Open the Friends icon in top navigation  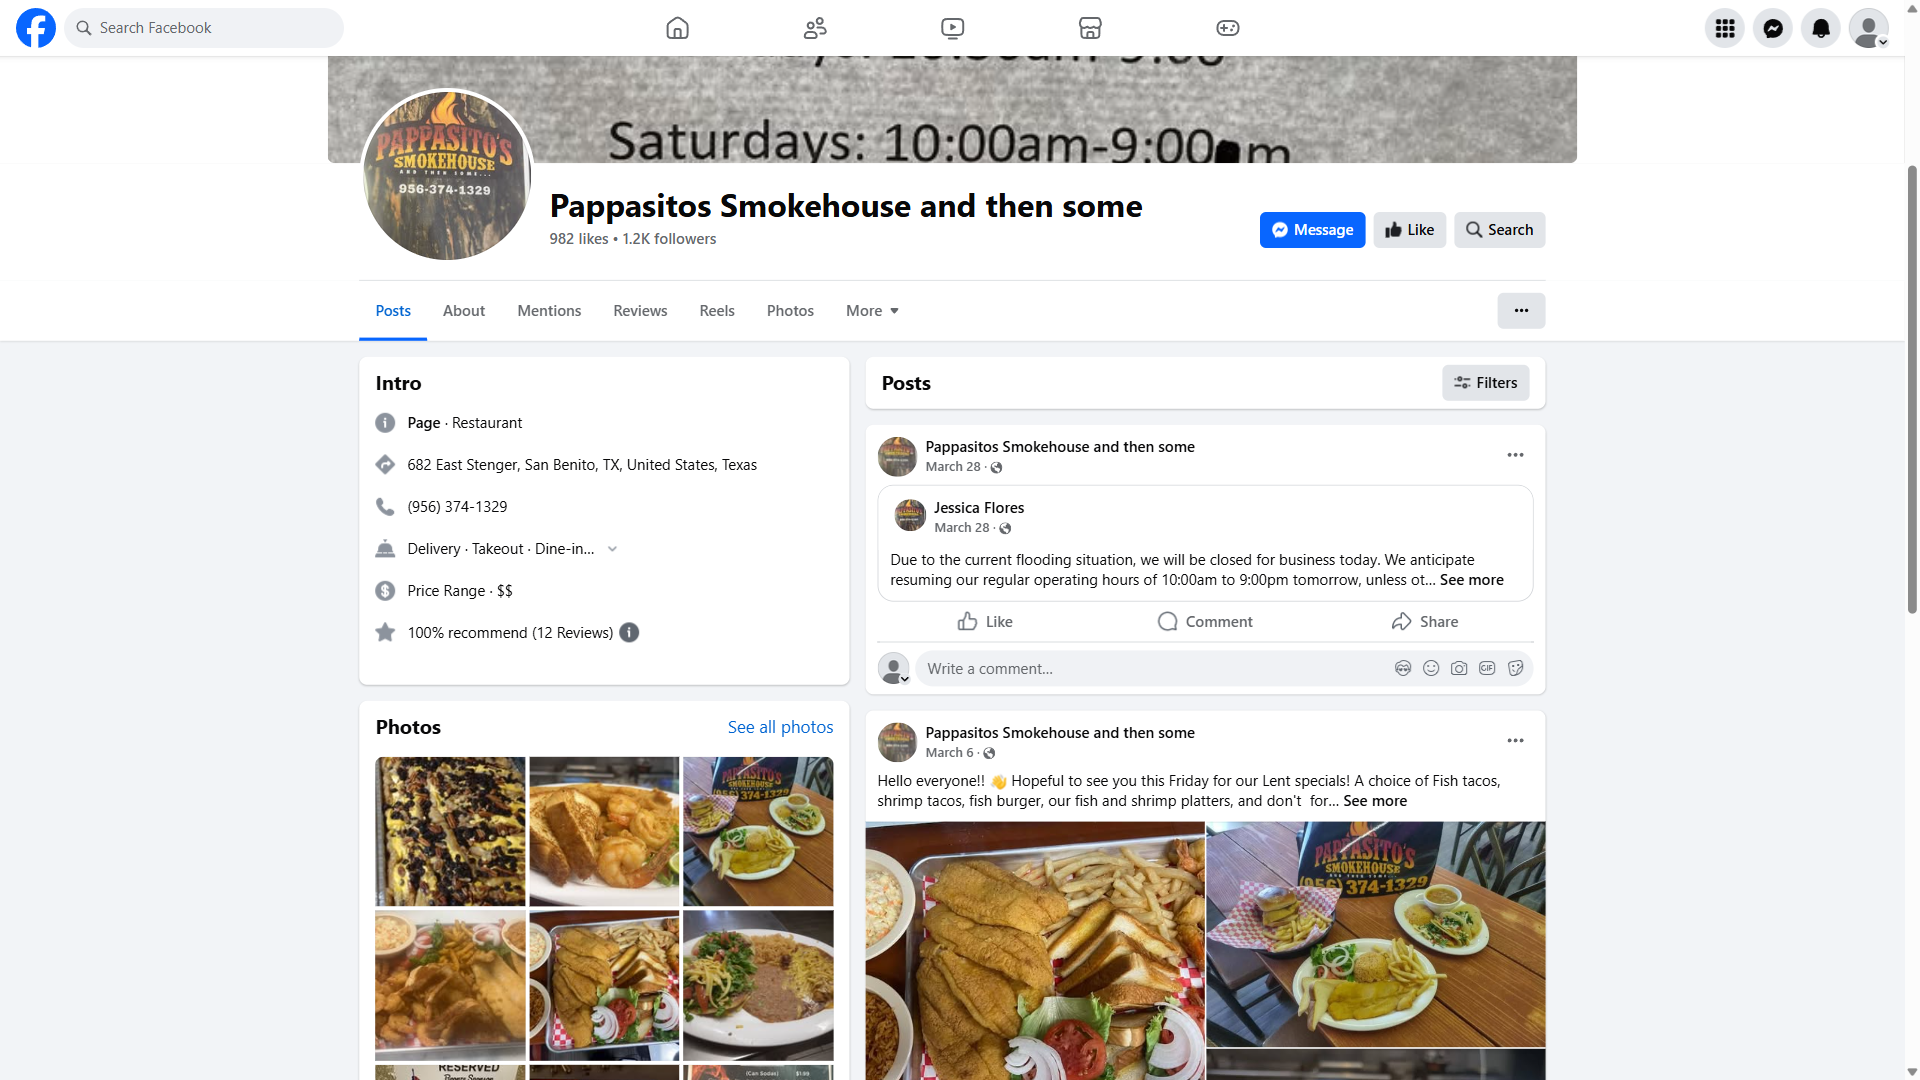[x=815, y=28]
